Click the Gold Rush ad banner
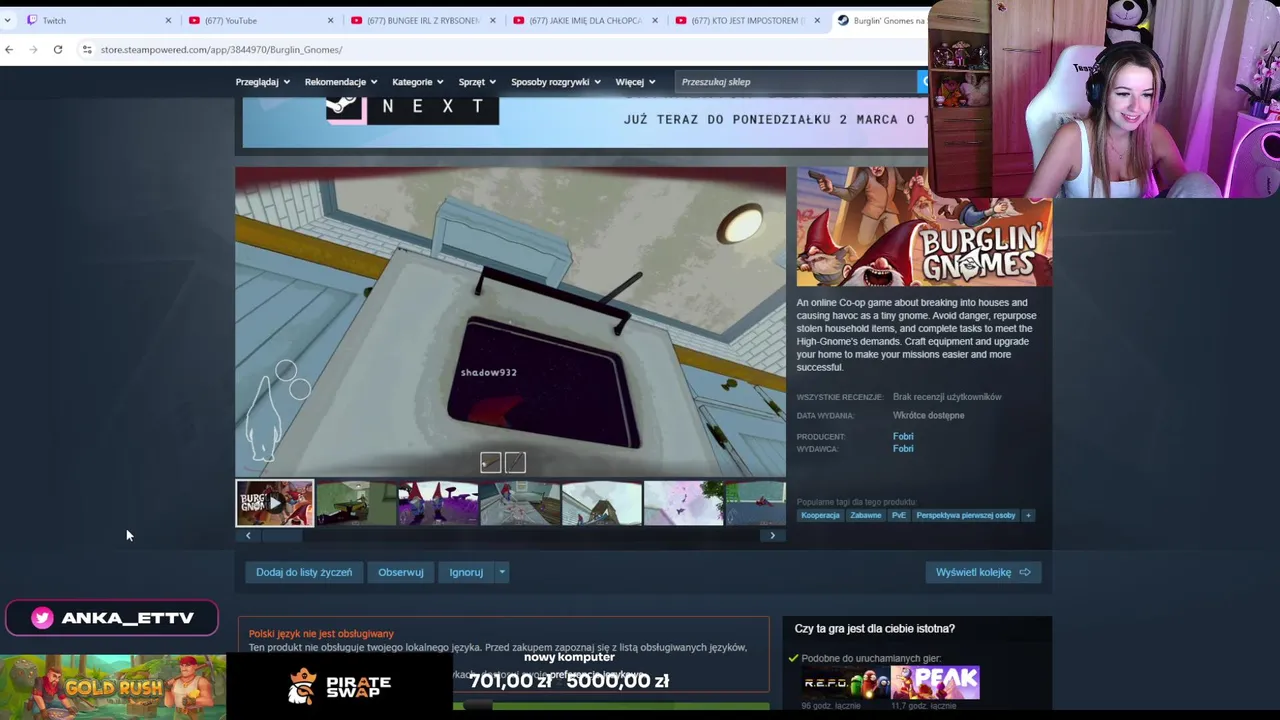This screenshot has height=720, width=1280. coord(113,687)
